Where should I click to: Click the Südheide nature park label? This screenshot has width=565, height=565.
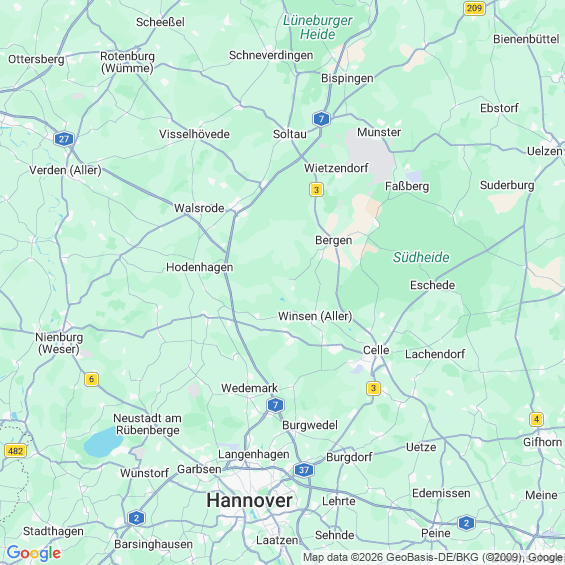coord(421,257)
